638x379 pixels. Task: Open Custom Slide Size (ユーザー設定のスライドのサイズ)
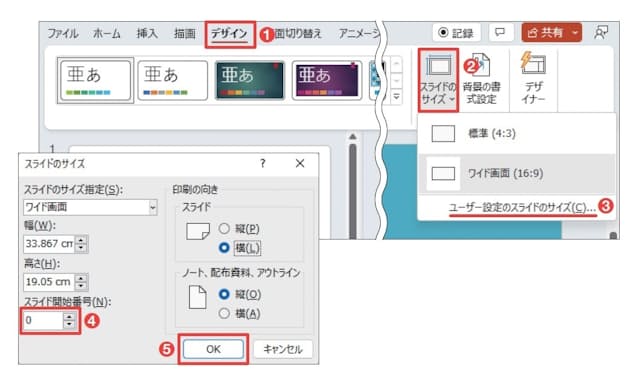coord(522,208)
